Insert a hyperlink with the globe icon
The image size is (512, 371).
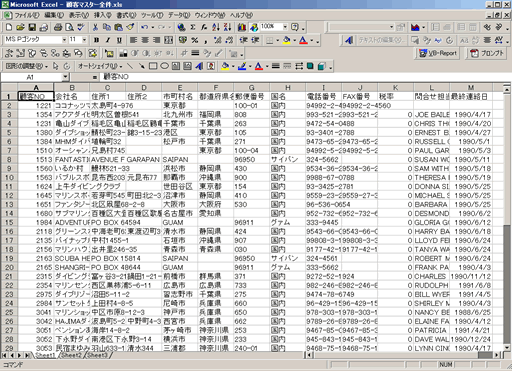pos(181,27)
